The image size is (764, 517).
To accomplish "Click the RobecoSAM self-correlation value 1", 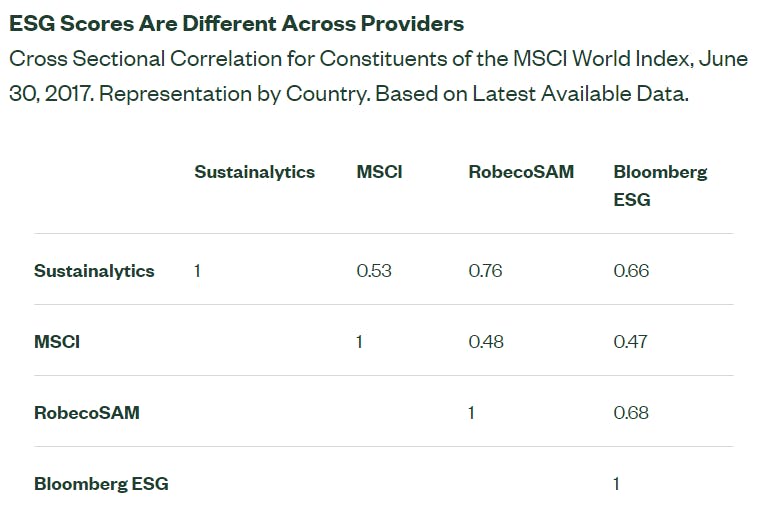I will coord(471,412).
